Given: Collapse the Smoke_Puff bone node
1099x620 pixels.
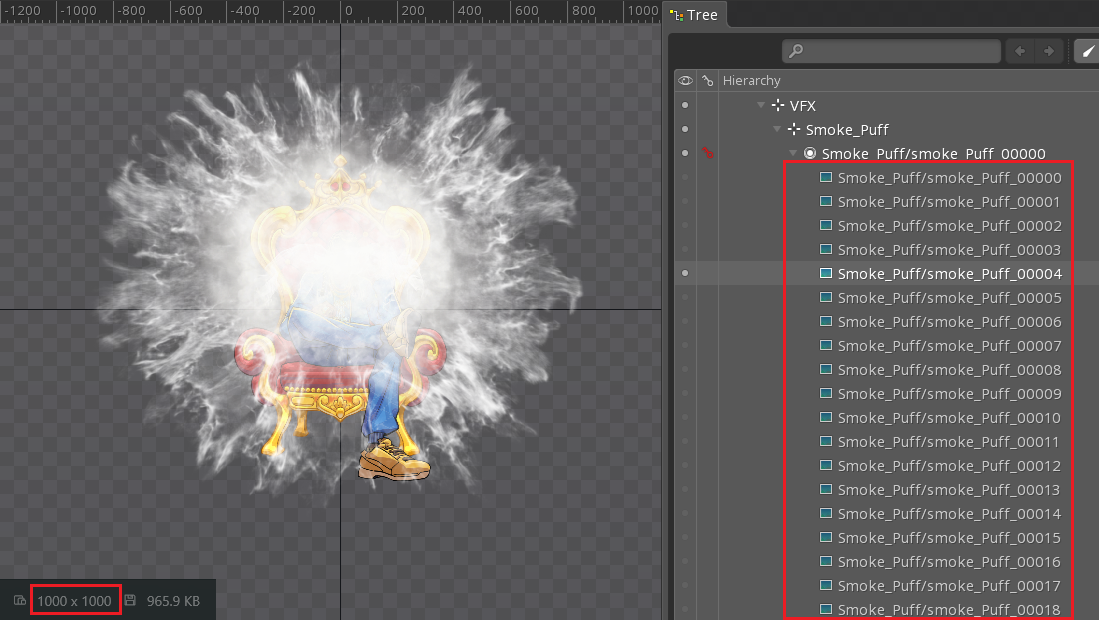Looking at the screenshot, I should (777, 130).
